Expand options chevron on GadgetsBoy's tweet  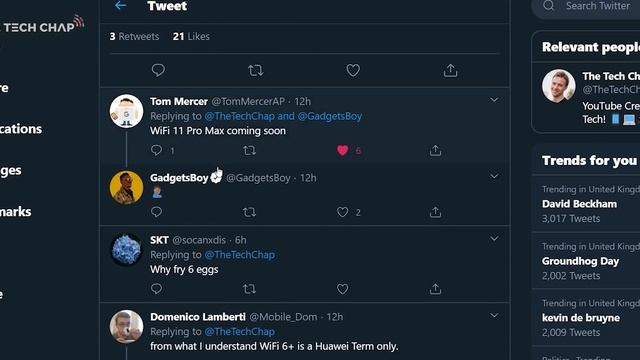494,176
